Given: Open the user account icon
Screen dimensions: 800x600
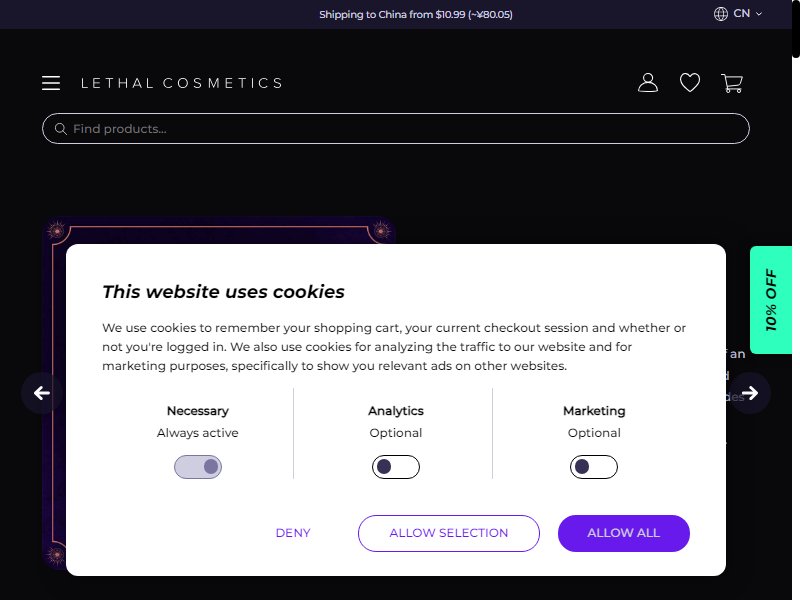Looking at the screenshot, I should (648, 83).
